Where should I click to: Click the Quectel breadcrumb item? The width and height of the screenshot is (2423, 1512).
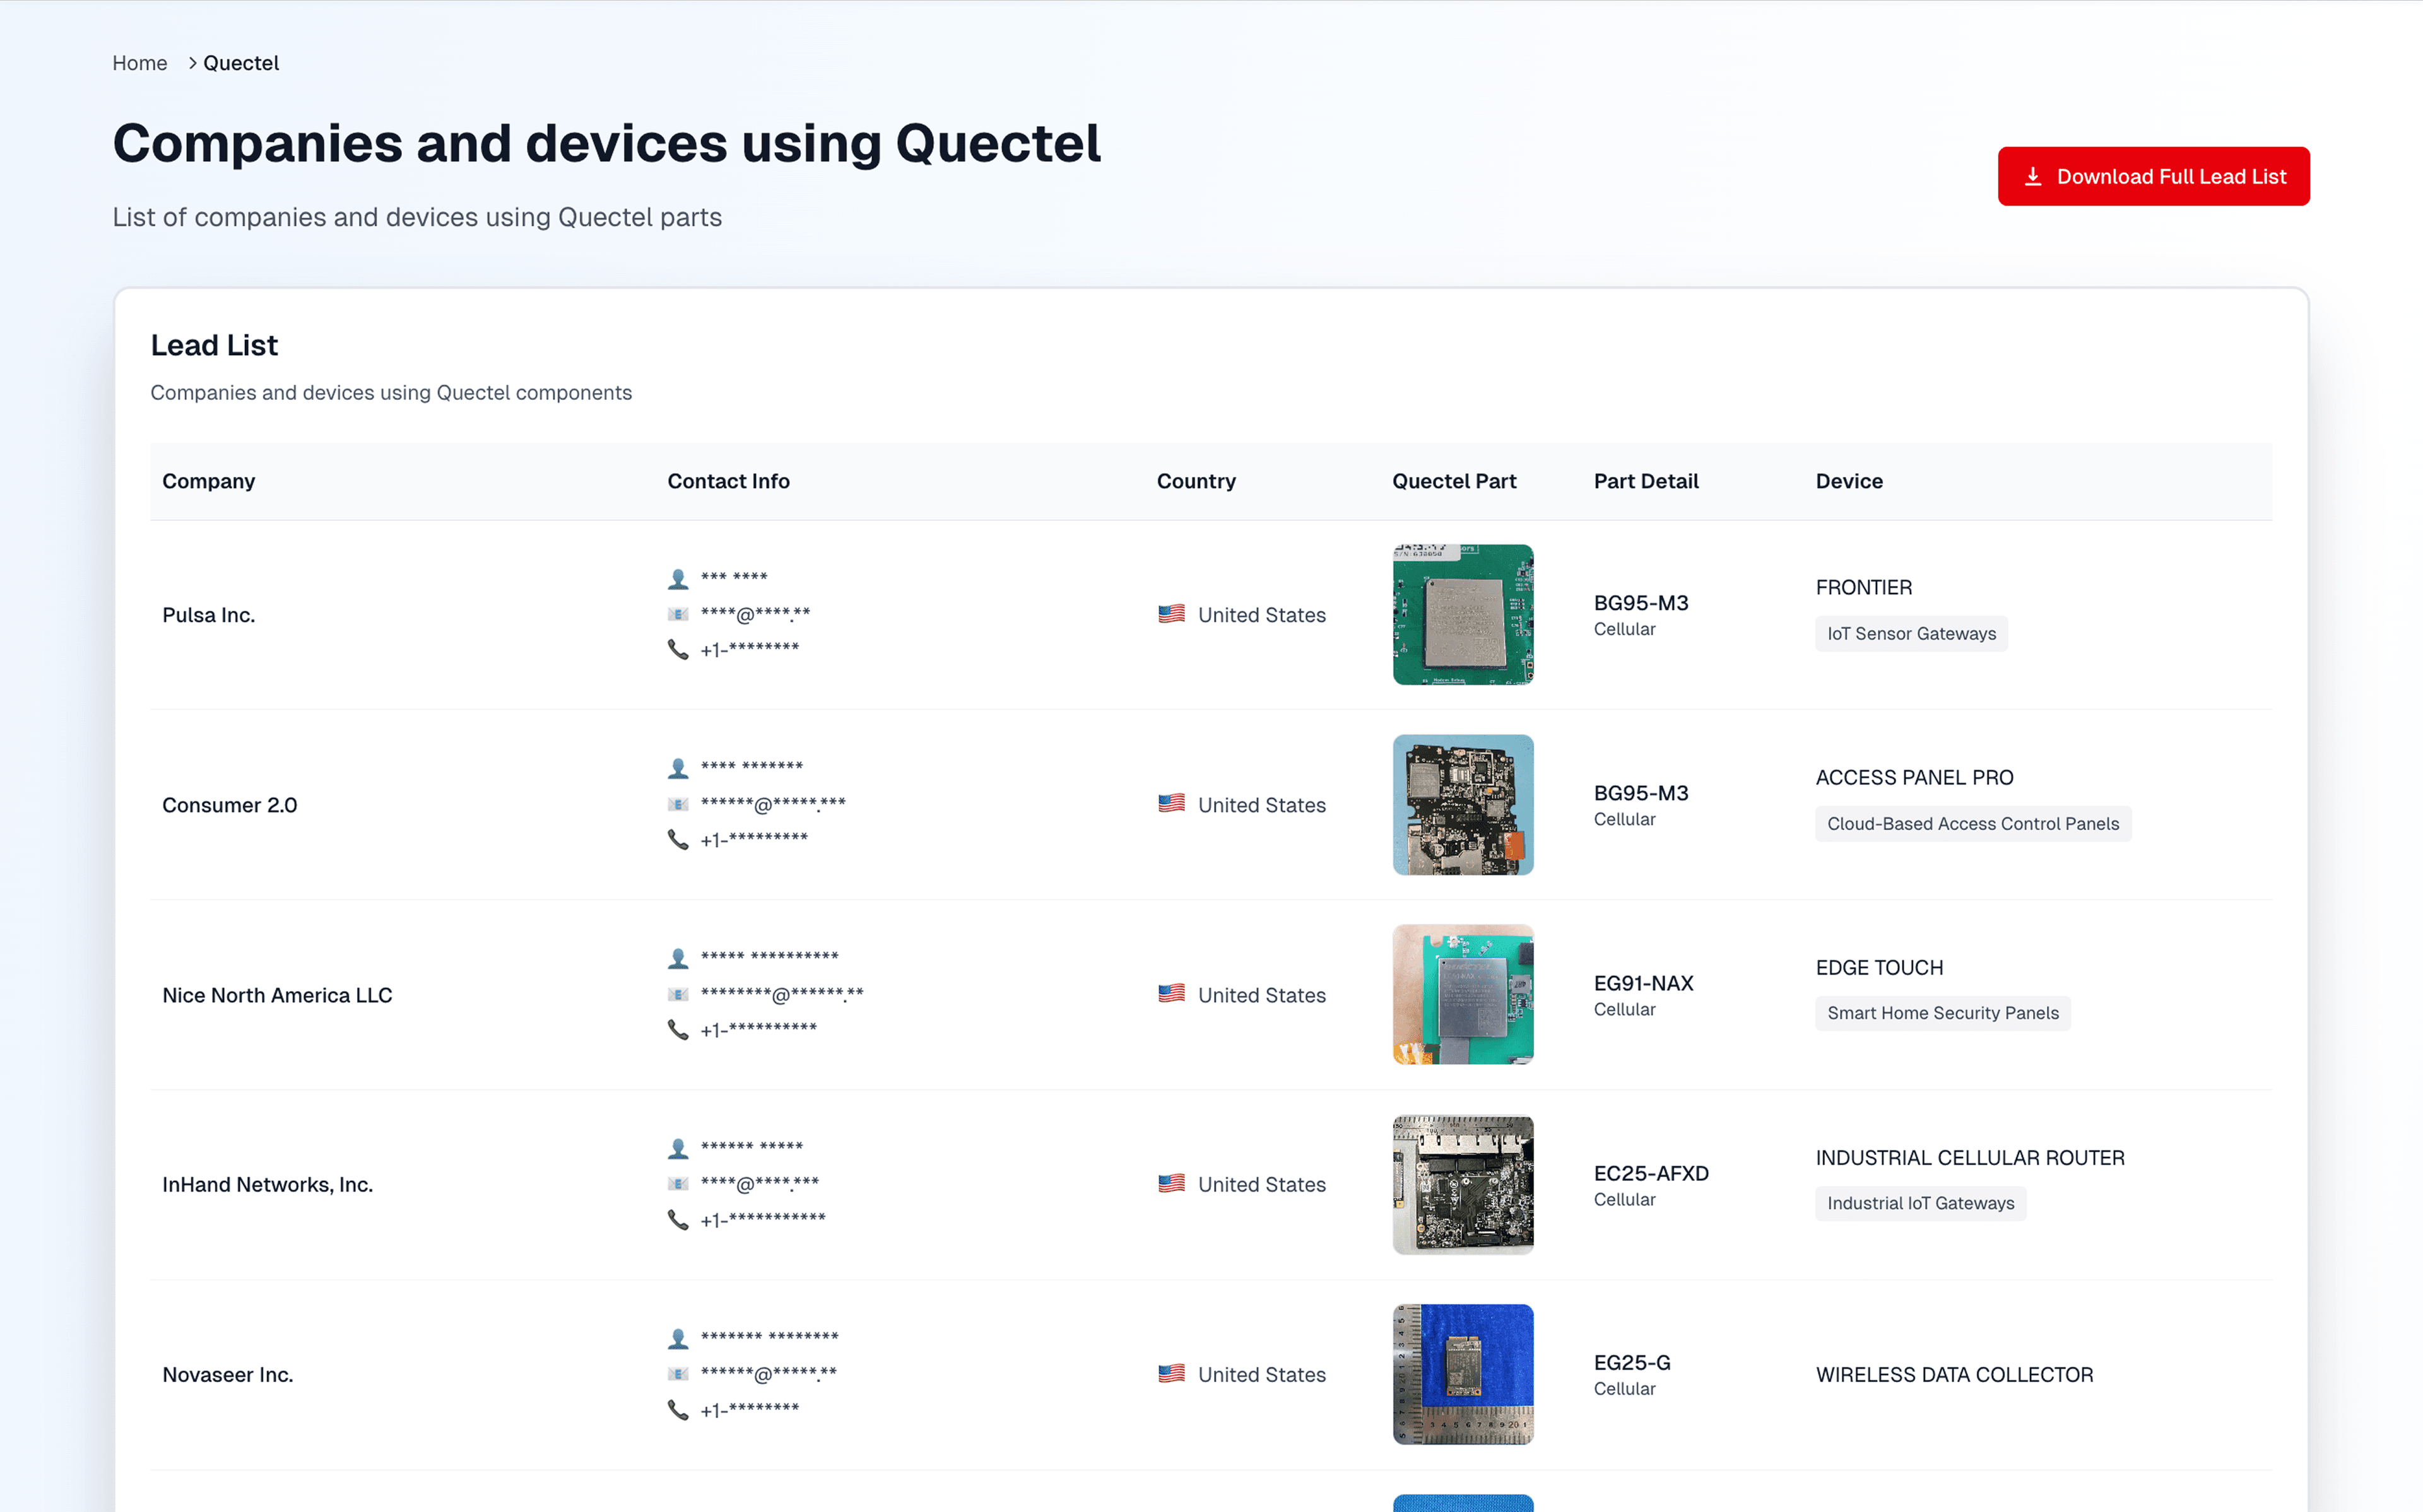click(x=241, y=63)
